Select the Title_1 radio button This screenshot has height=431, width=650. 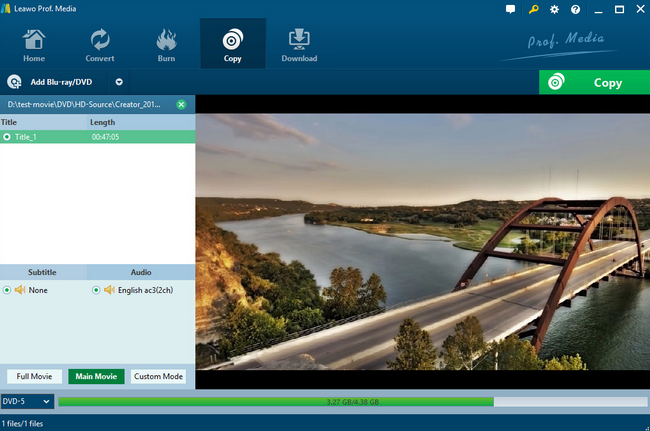(7, 137)
